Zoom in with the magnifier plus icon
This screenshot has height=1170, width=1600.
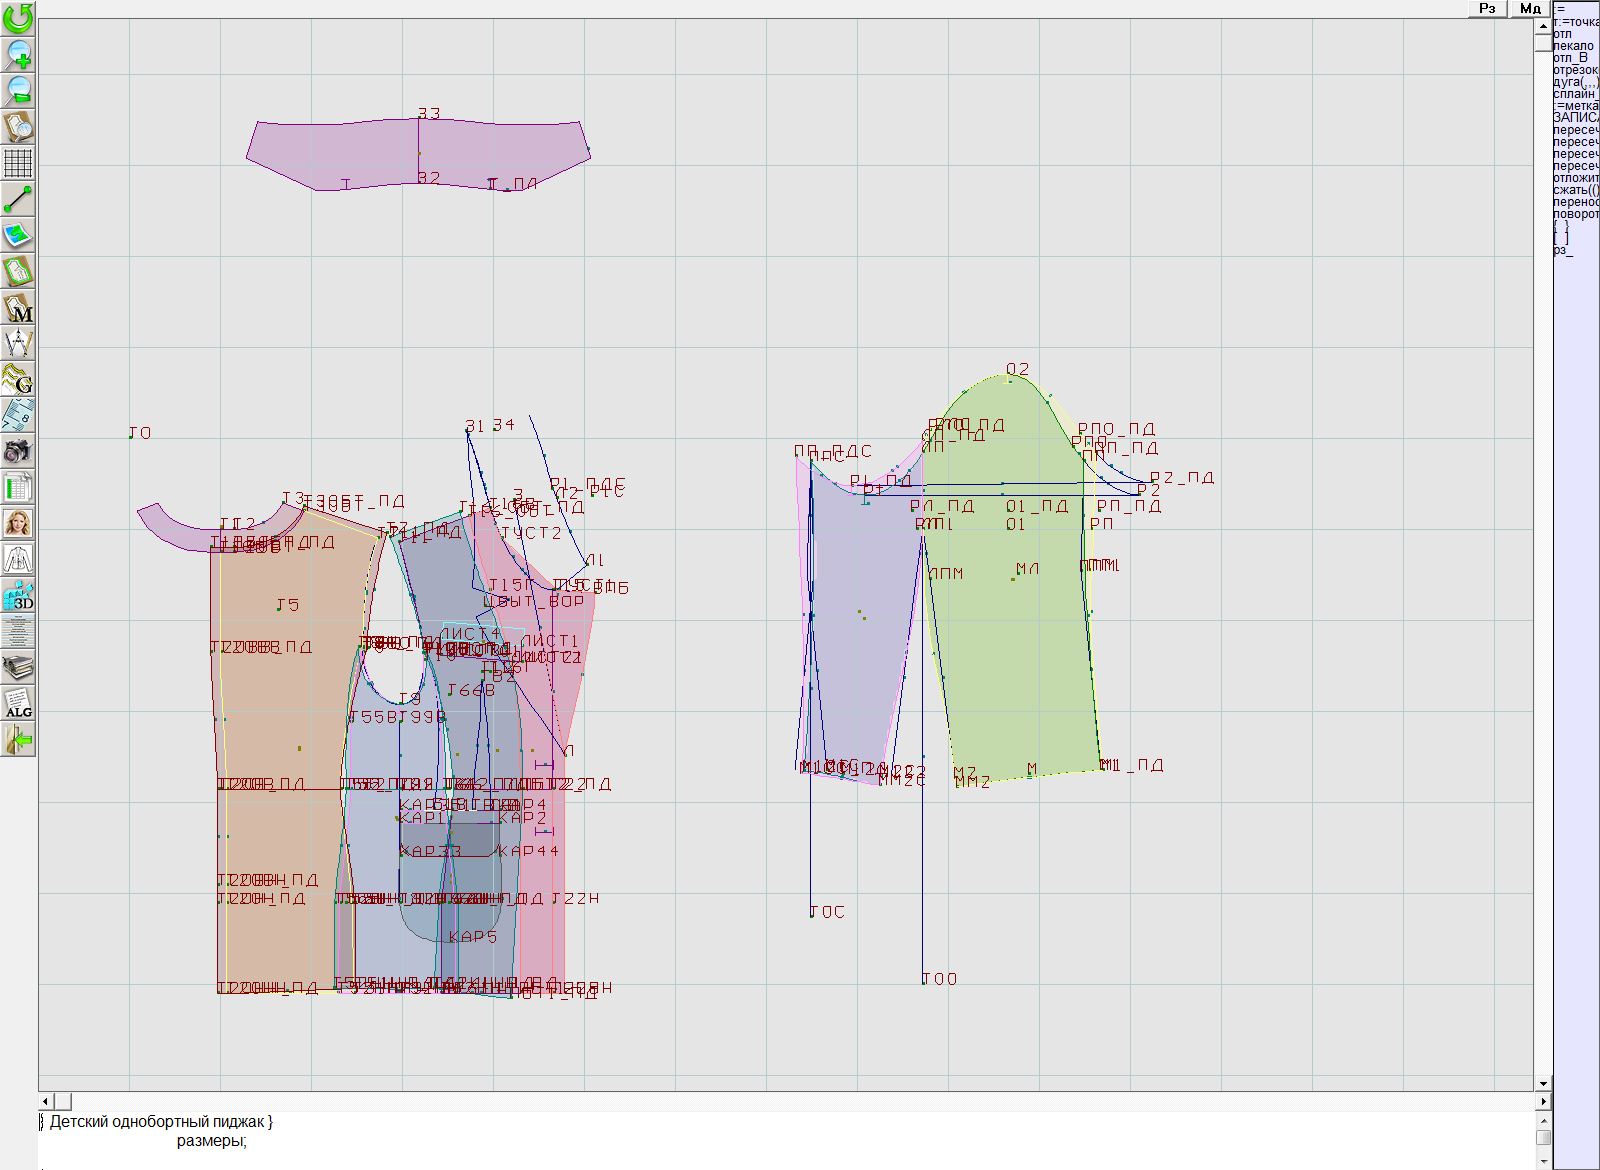pyautogui.click(x=18, y=54)
